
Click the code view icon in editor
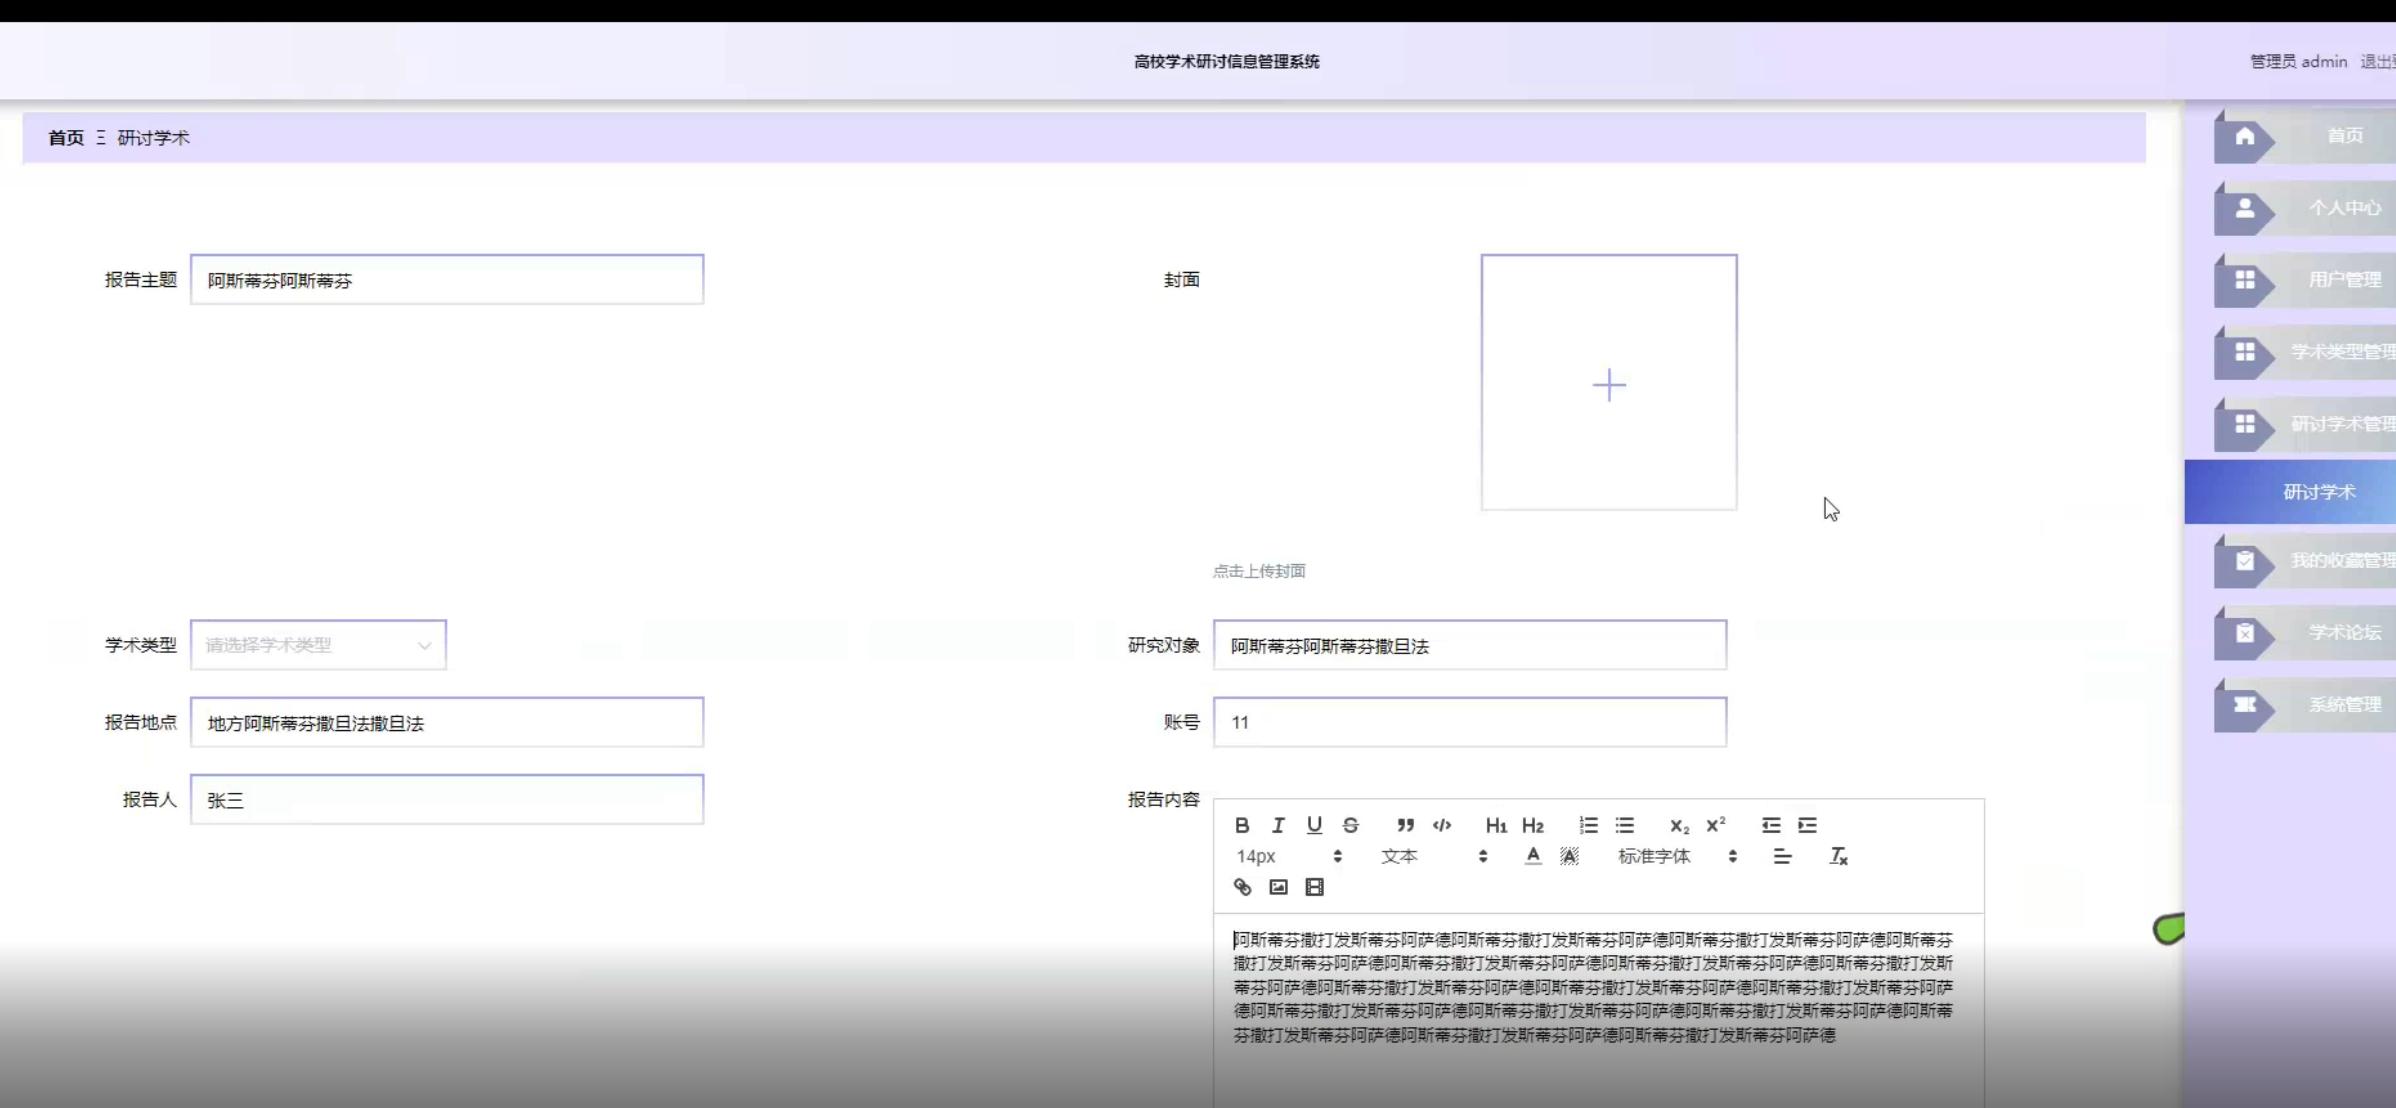pyautogui.click(x=1442, y=825)
